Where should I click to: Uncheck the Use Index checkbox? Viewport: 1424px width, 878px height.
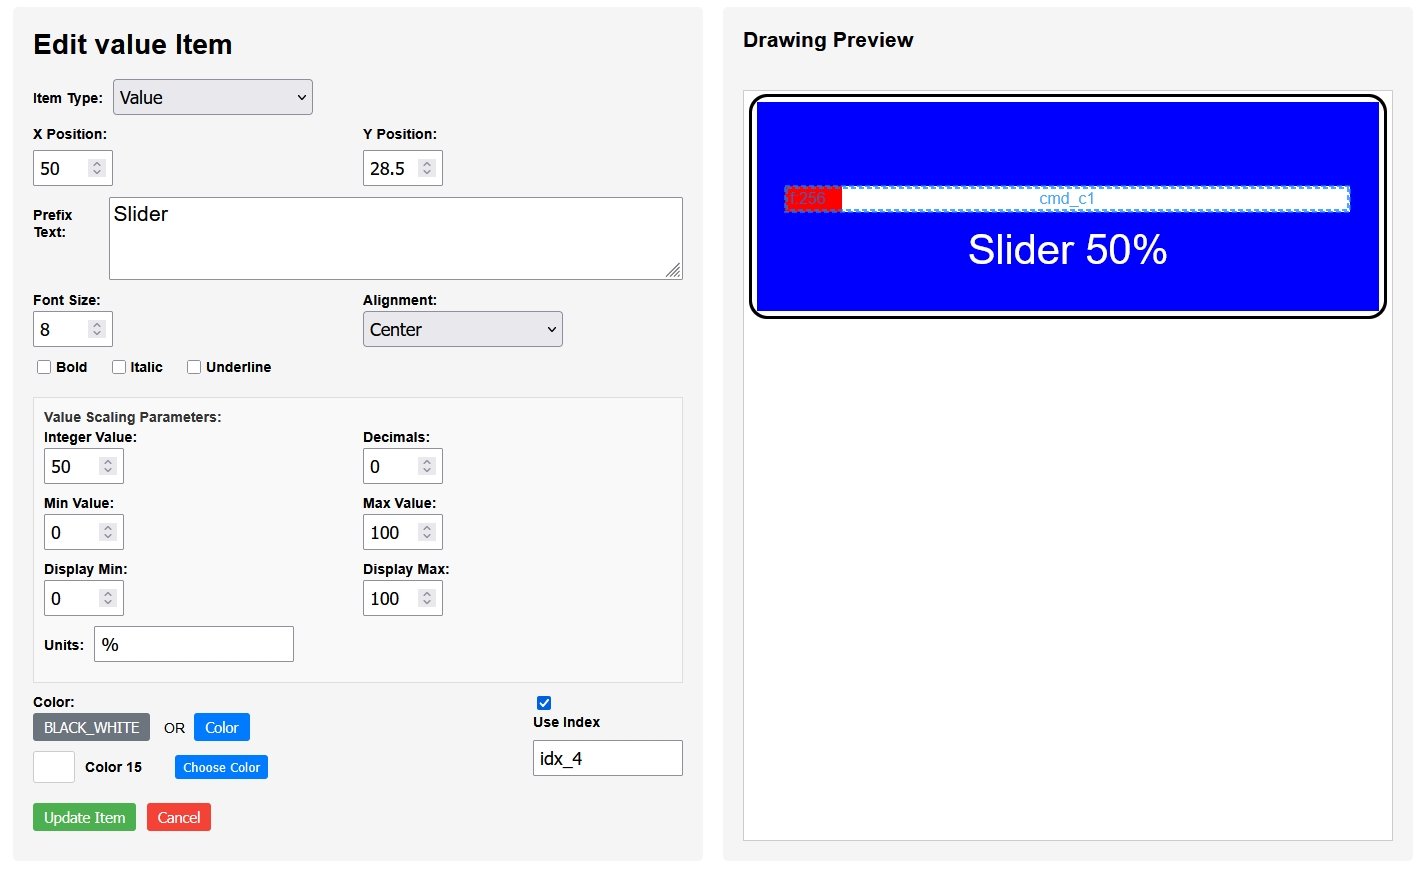click(544, 703)
